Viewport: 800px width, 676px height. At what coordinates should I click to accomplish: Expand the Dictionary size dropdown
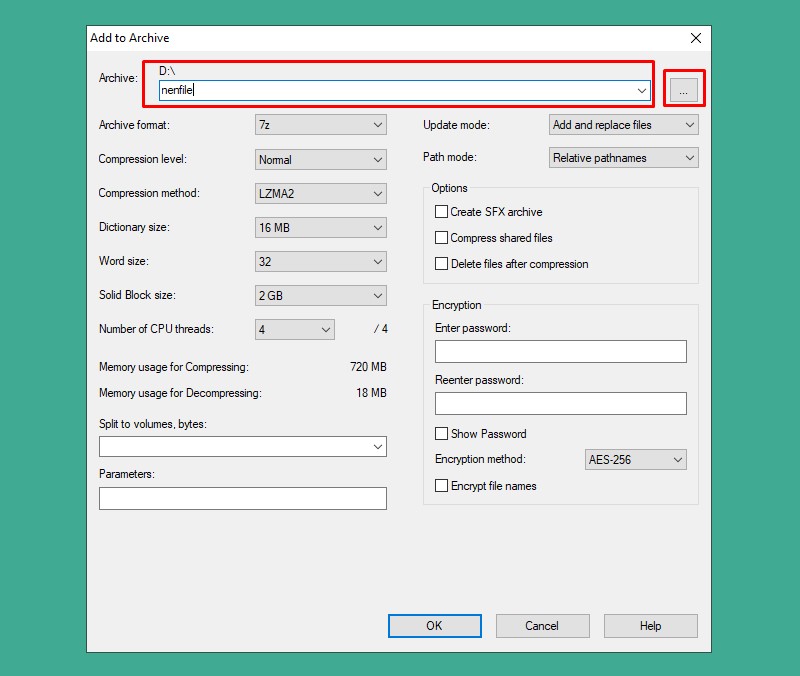321,227
